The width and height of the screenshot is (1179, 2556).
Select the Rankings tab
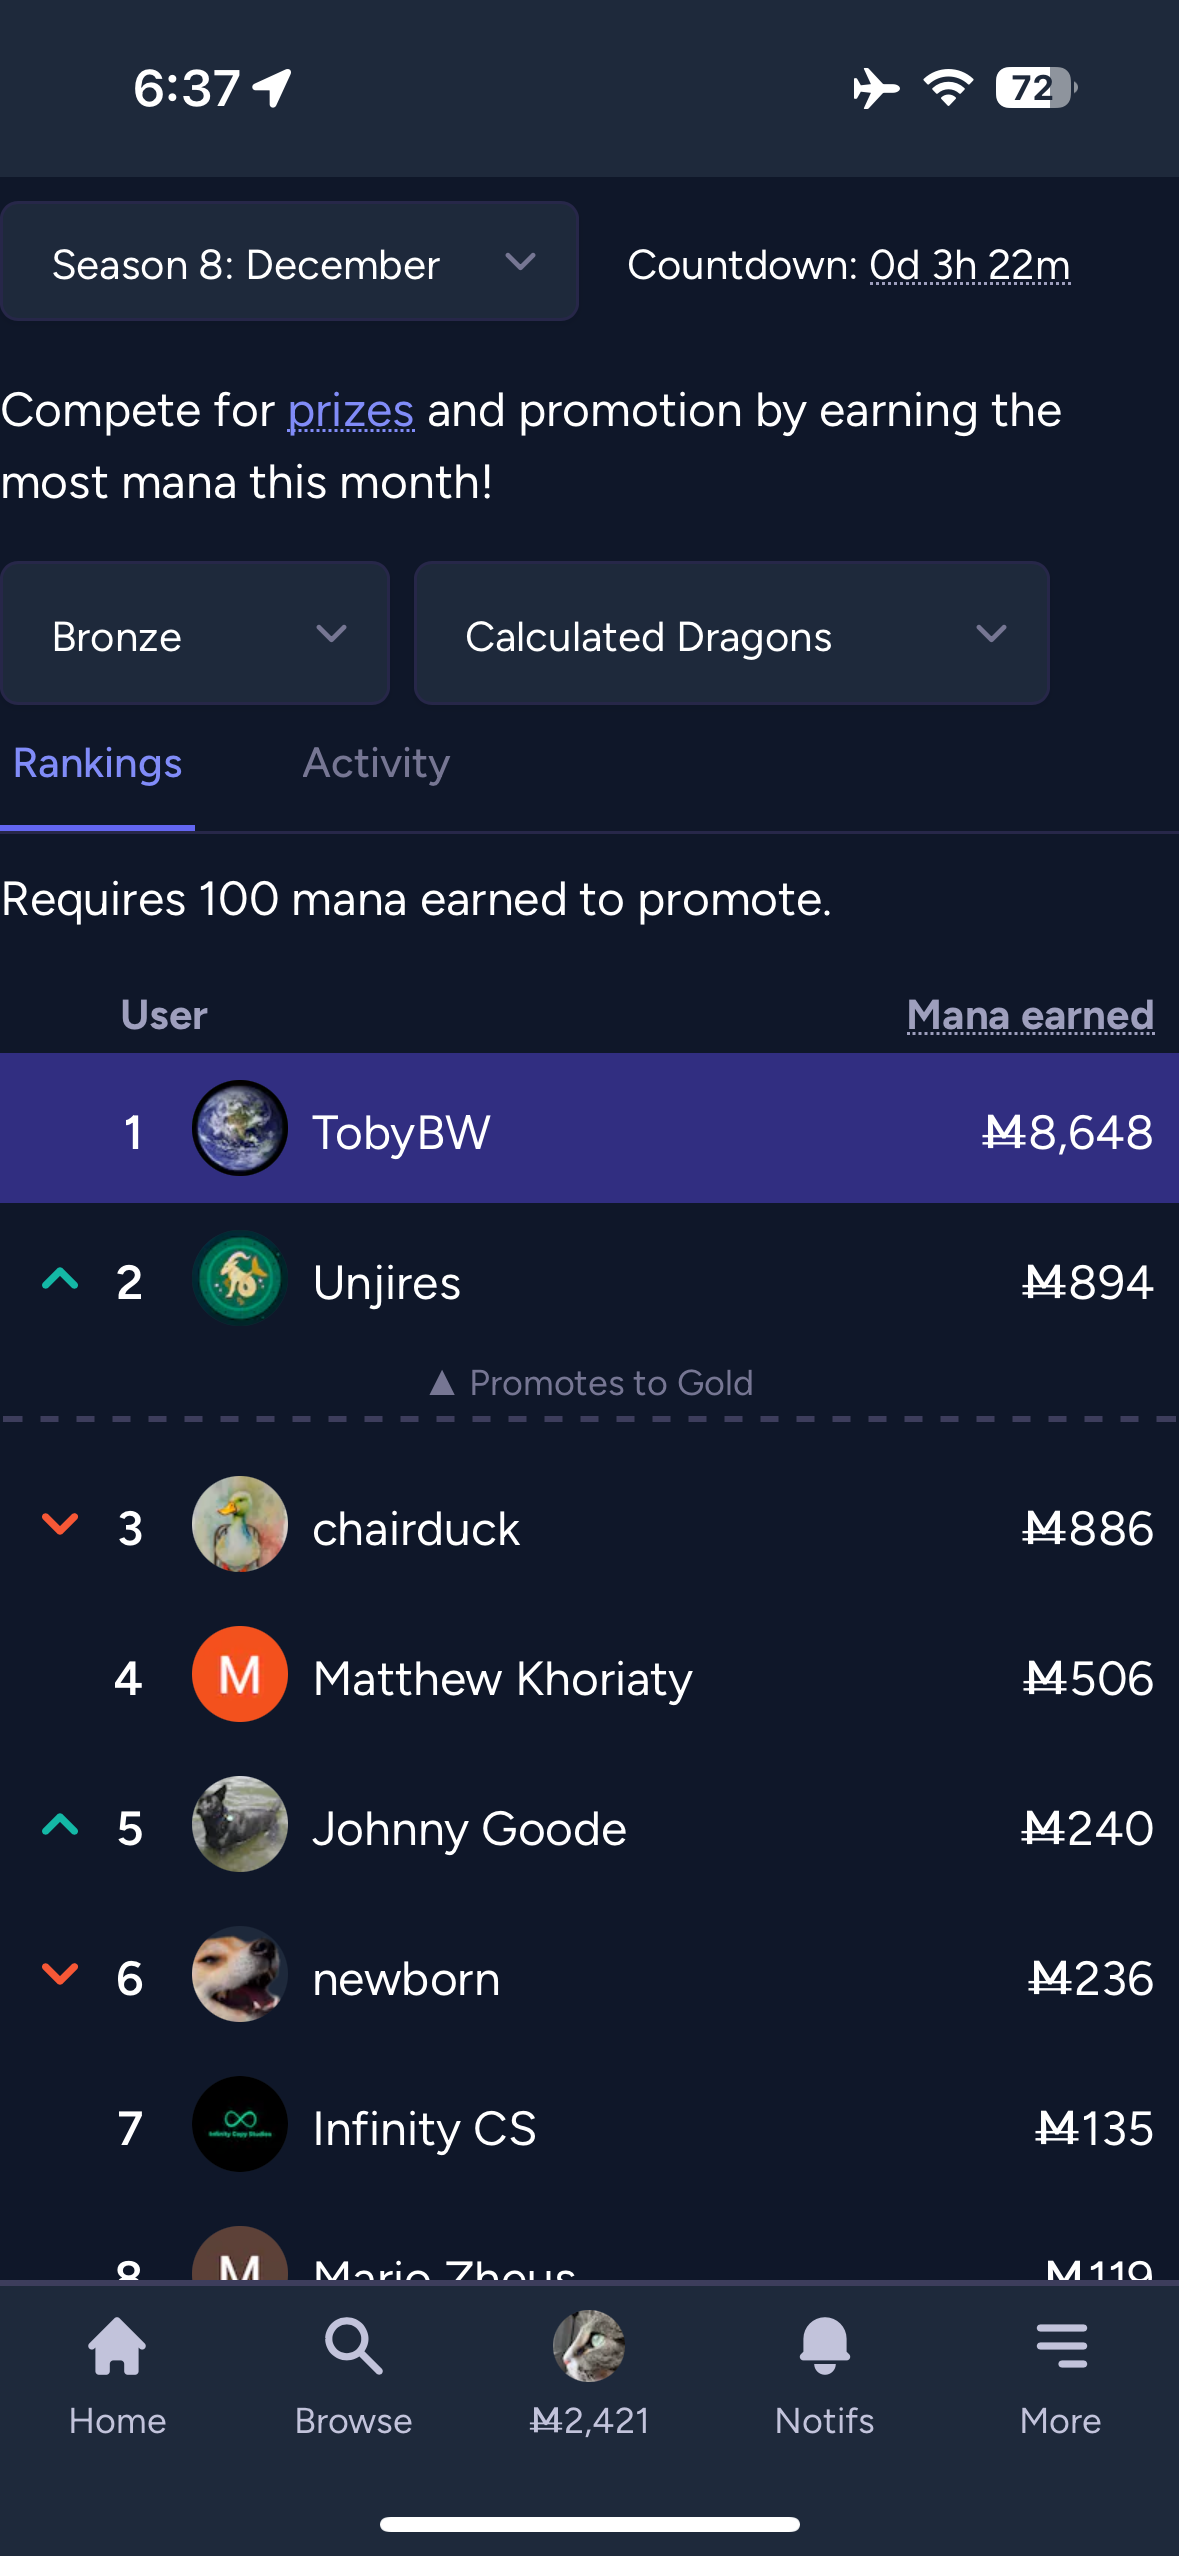97,764
